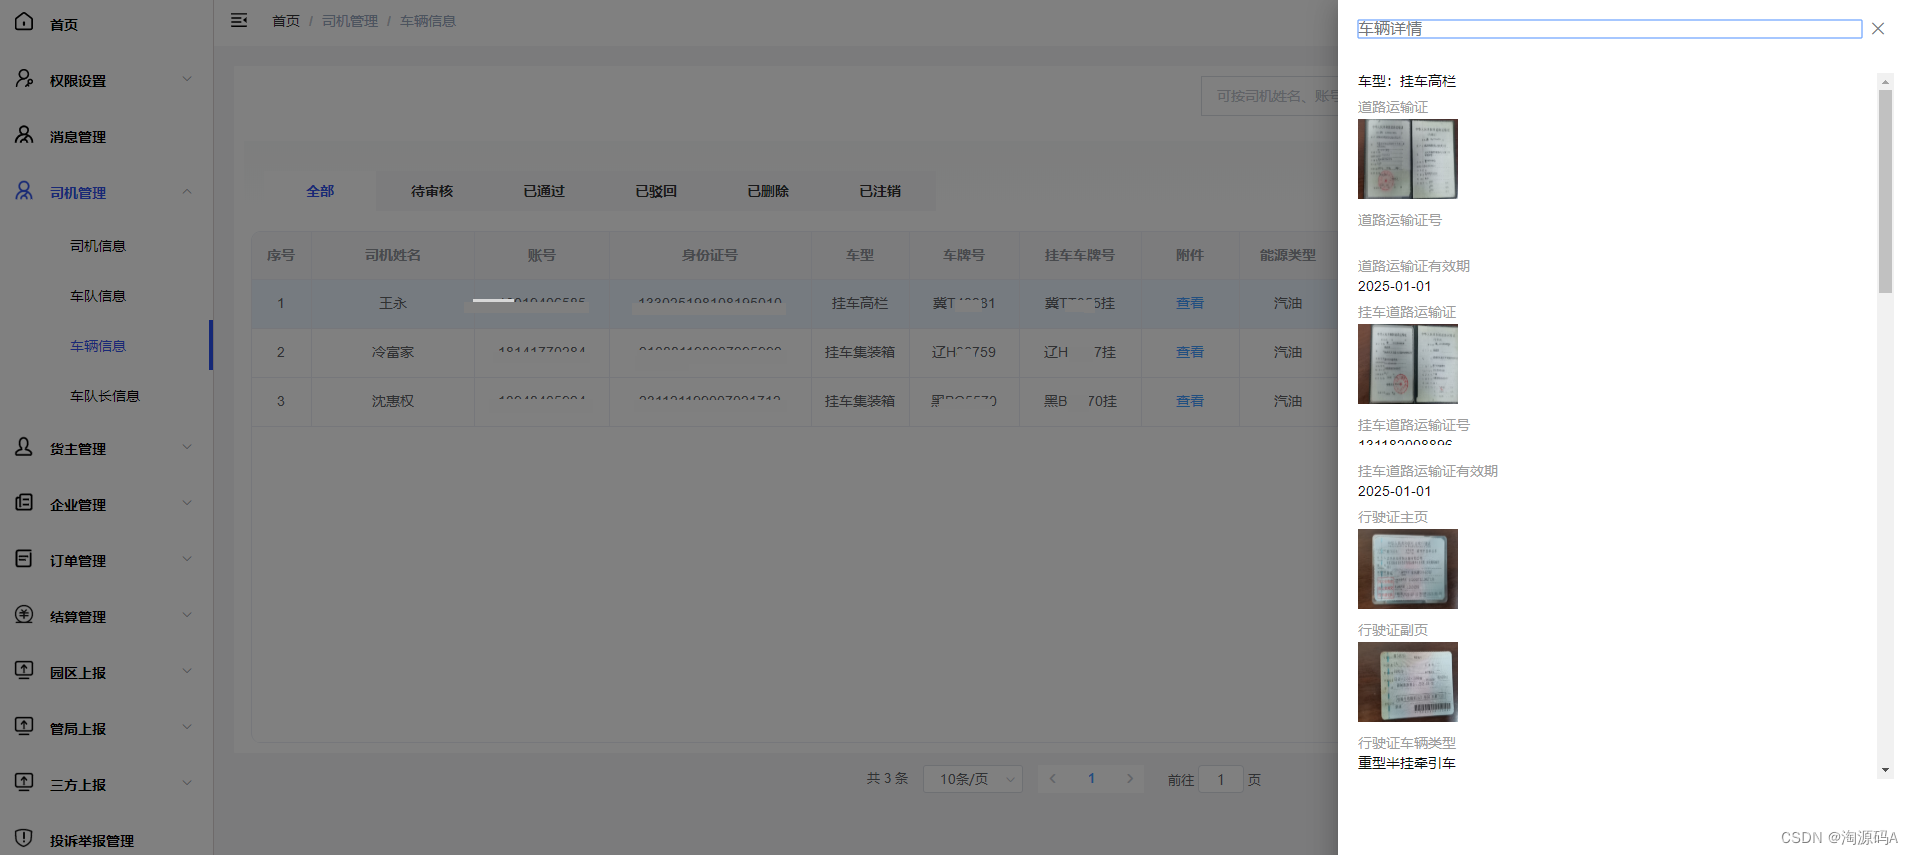The height and width of the screenshot is (855, 1913).
Task: Click 查看 link in 冷富家 row
Action: coord(1190,352)
